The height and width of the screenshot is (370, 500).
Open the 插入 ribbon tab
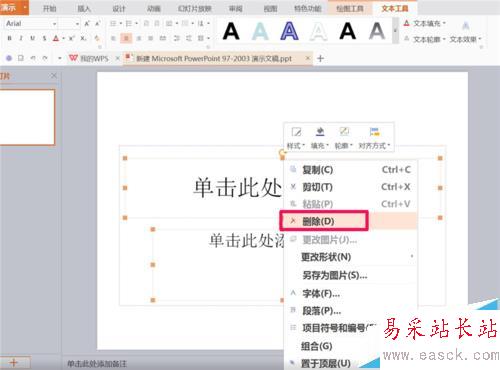pyautogui.click(x=84, y=9)
